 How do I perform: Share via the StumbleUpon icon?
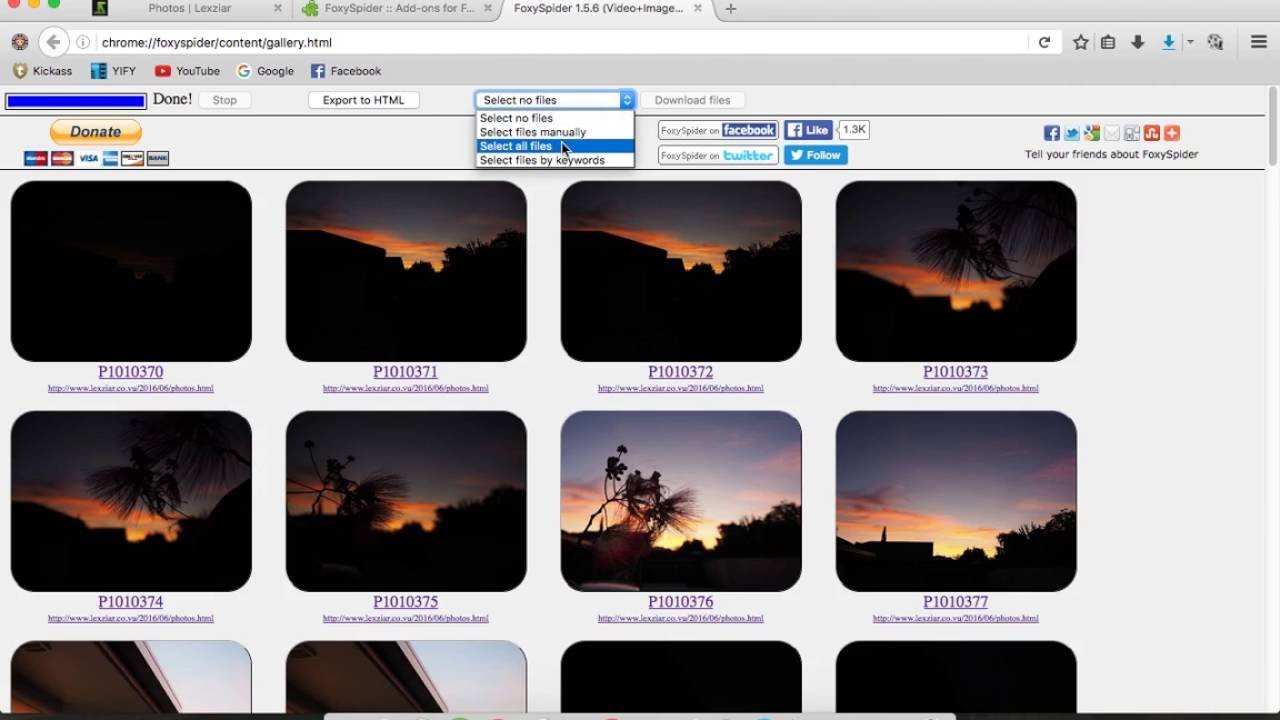1152,133
